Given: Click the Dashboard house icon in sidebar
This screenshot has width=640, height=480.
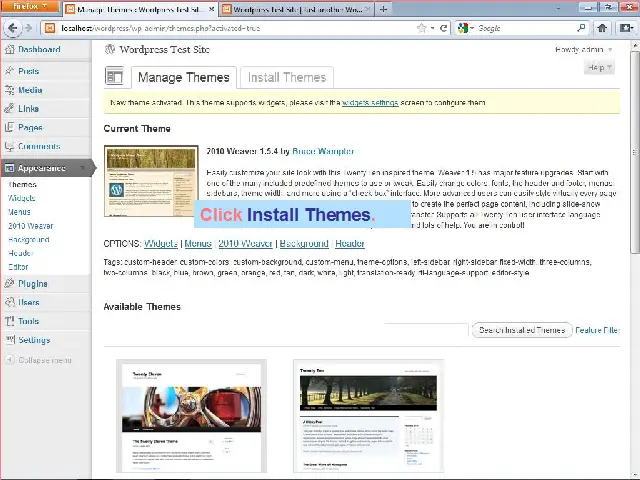Looking at the screenshot, I should coord(9,49).
